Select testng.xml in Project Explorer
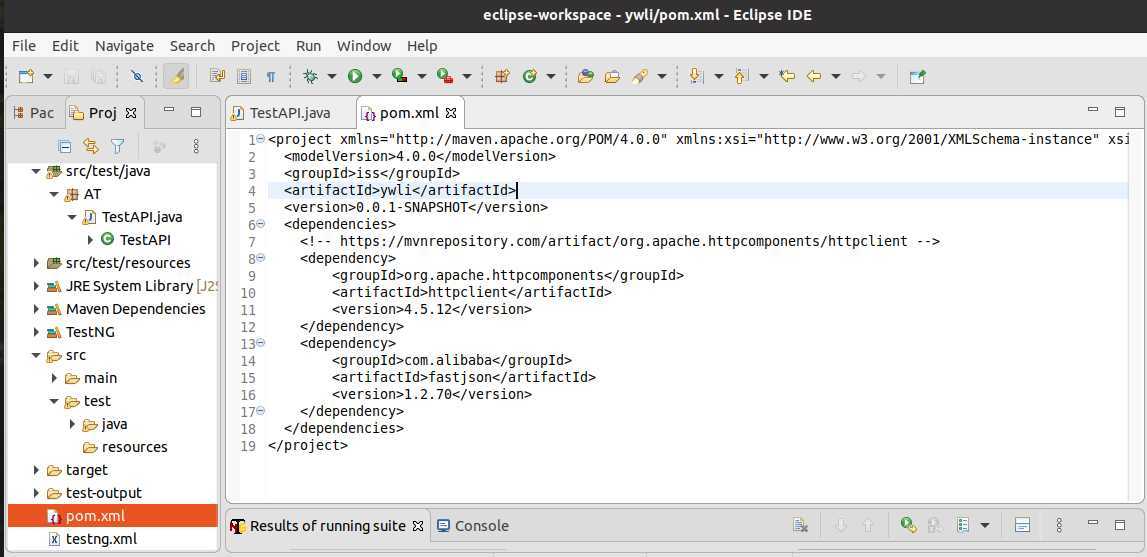The height and width of the screenshot is (557, 1147). tap(101, 539)
